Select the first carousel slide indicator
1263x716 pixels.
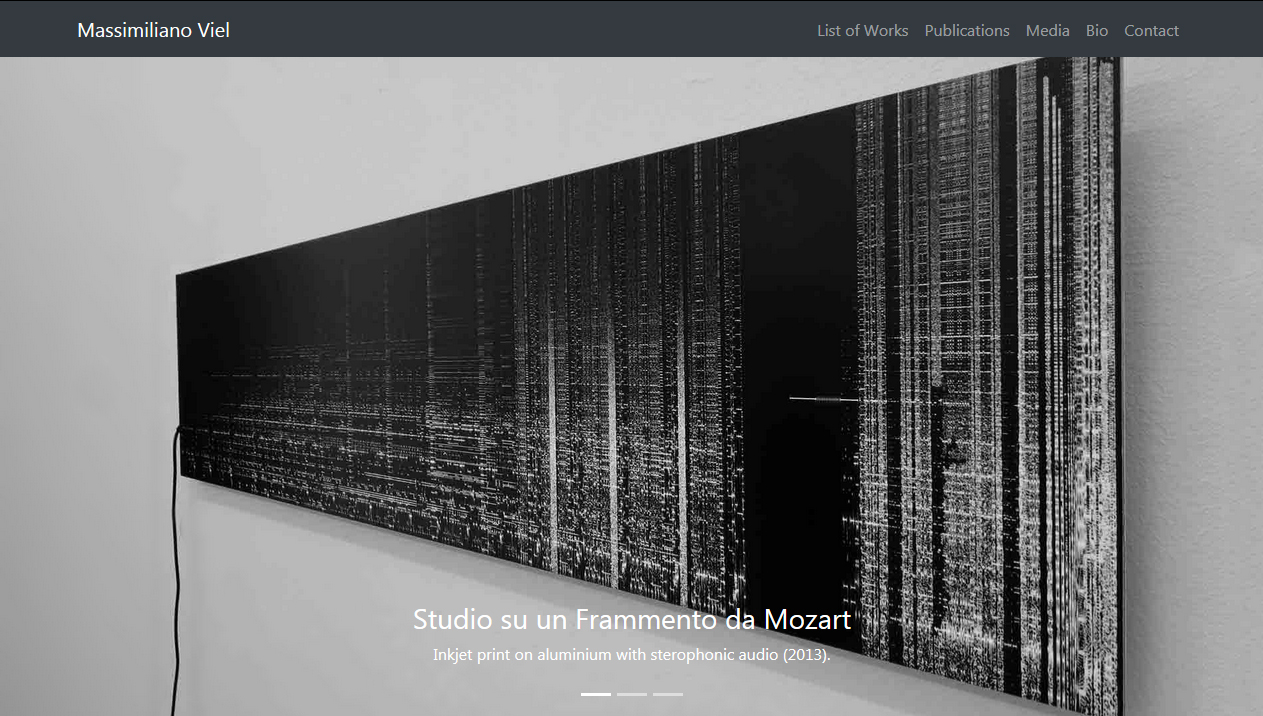[x=596, y=694]
